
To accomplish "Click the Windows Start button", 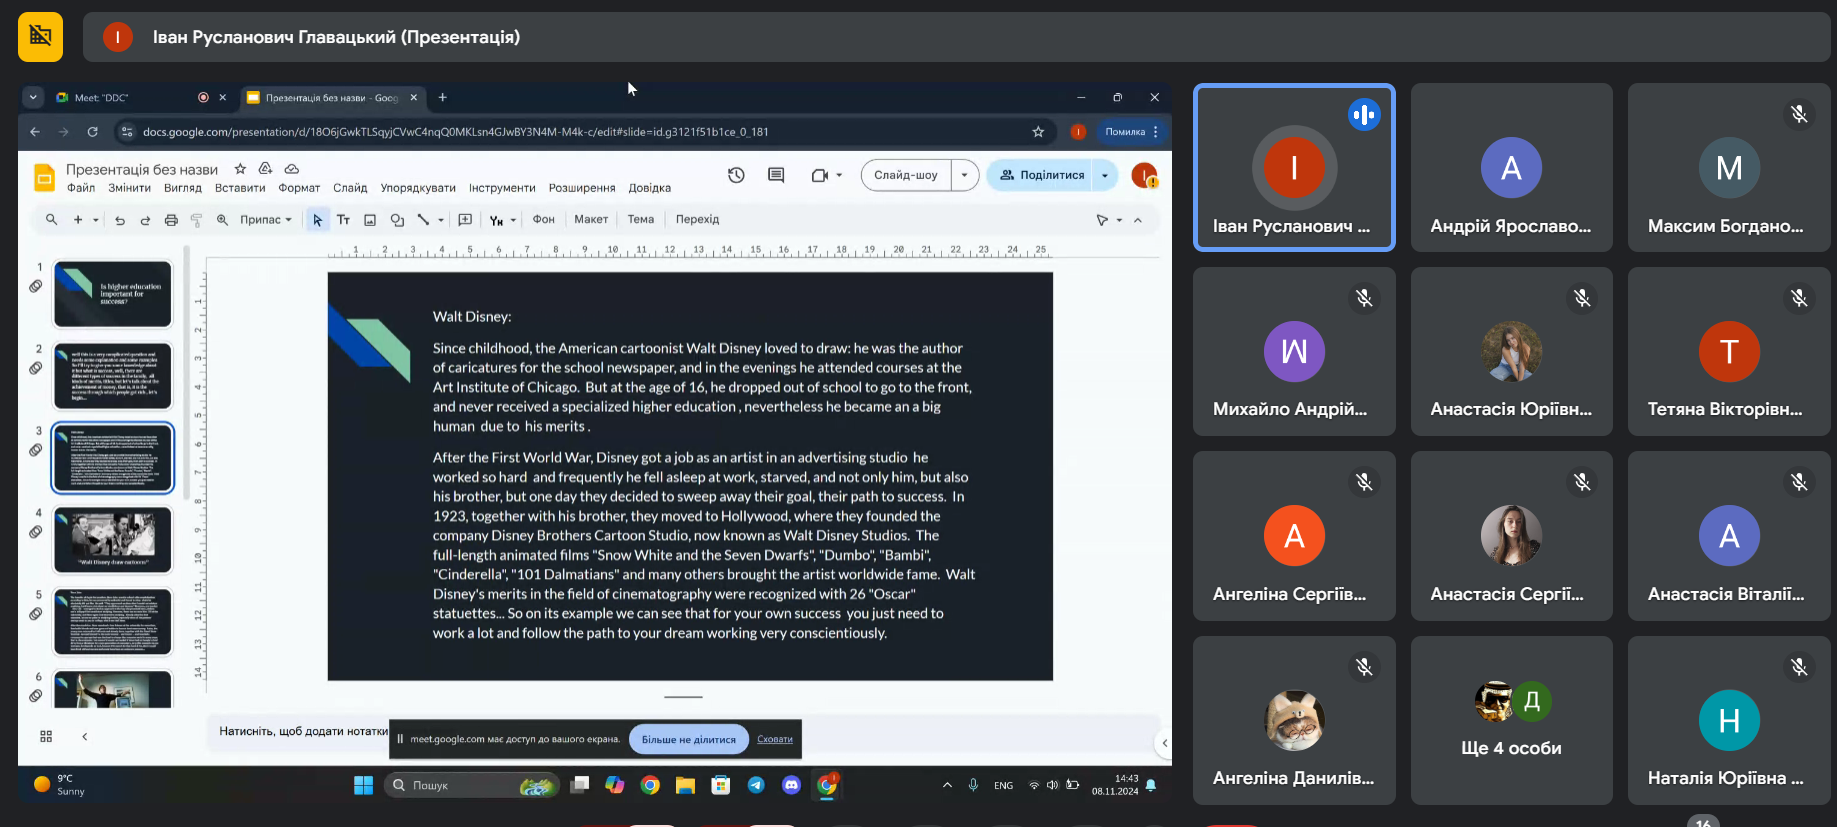I will tap(363, 785).
